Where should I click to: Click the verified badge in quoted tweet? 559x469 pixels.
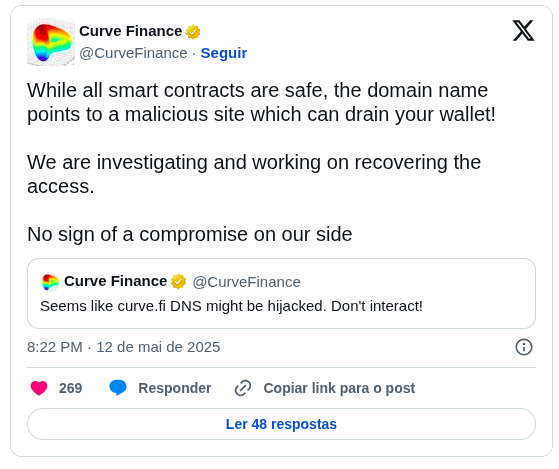tap(178, 282)
